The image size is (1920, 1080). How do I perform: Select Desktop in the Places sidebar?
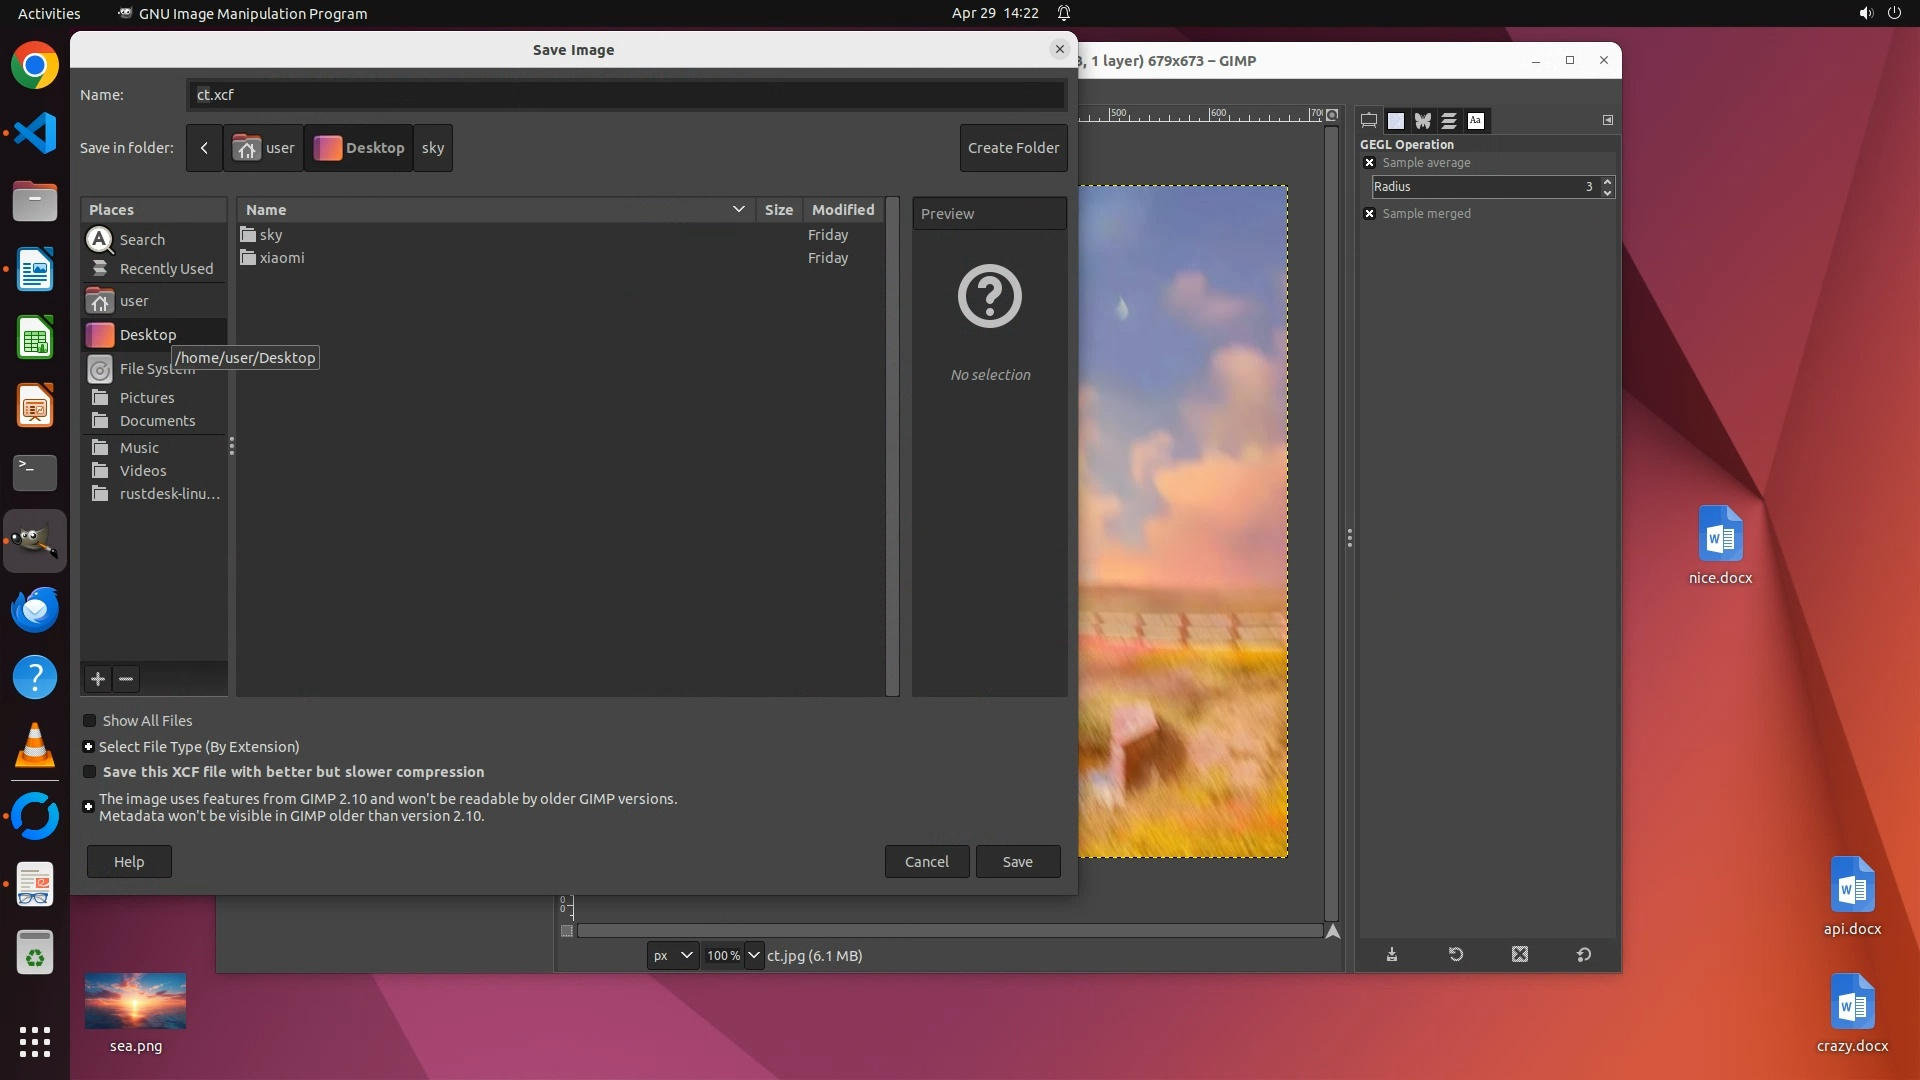click(148, 335)
